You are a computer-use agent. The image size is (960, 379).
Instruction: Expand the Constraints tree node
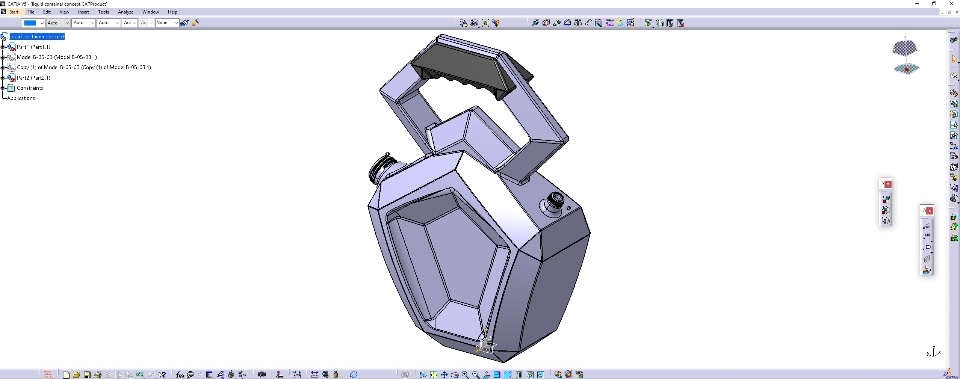click(3, 88)
